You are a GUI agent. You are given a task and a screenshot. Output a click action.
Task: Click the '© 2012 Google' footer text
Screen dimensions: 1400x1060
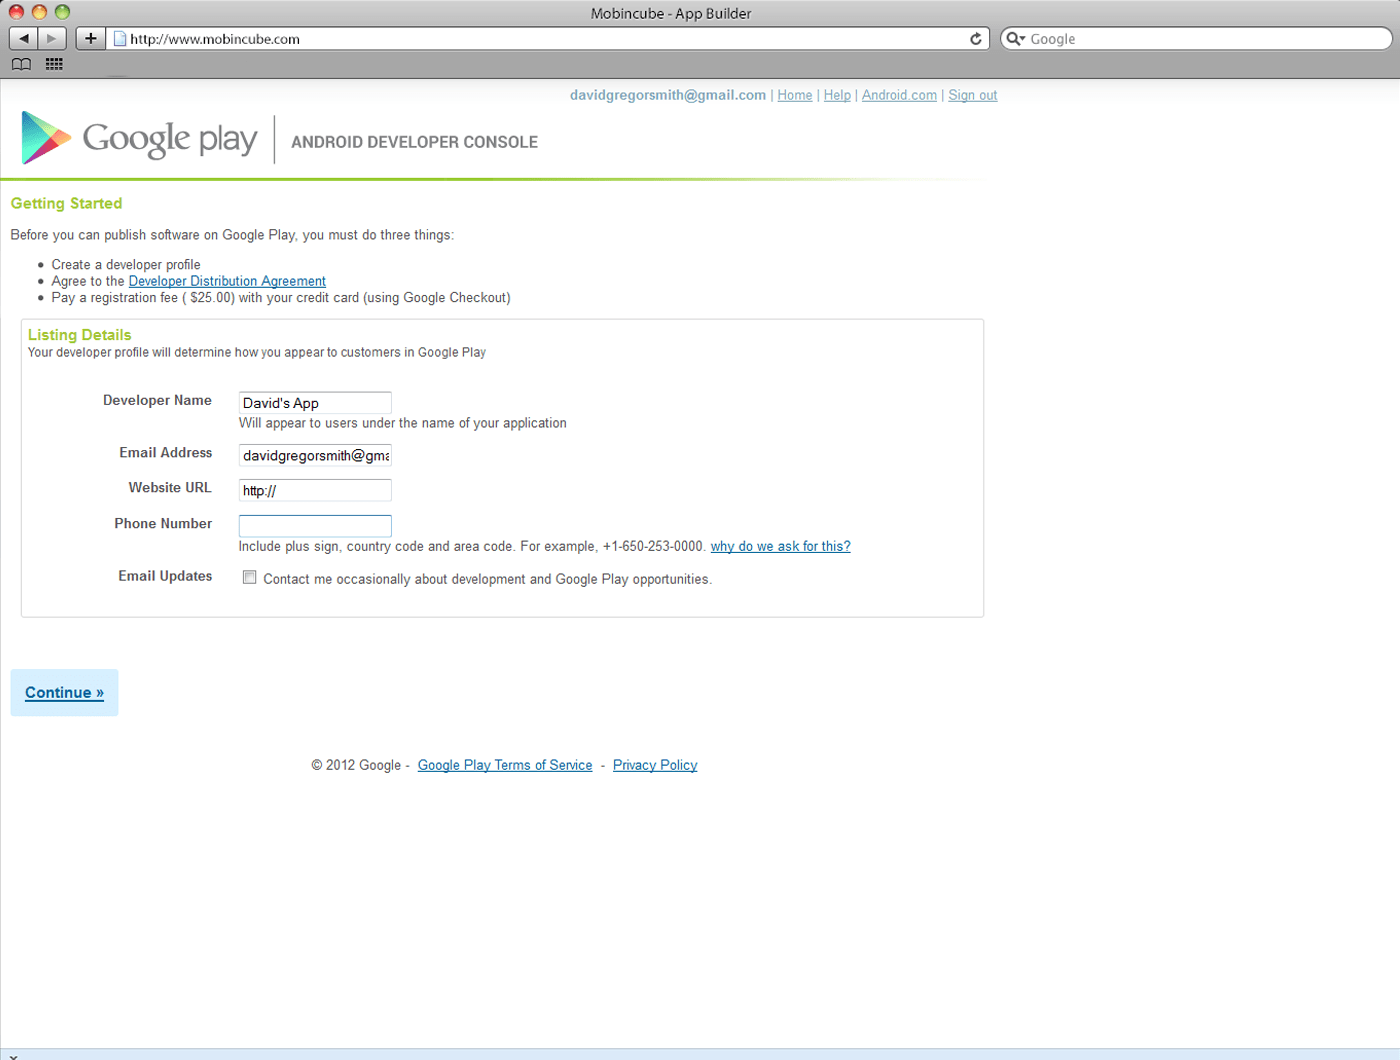point(356,765)
